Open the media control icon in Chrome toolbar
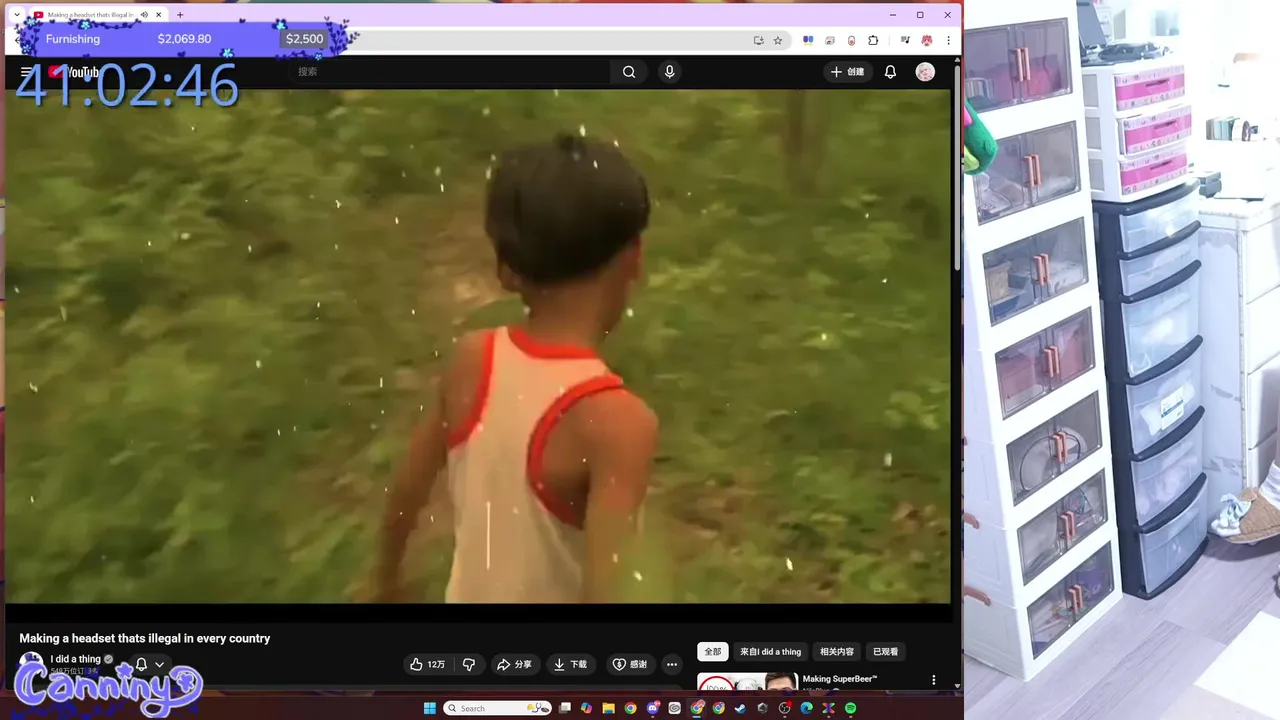The image size is (1280, 720). [x=905, y=40]
